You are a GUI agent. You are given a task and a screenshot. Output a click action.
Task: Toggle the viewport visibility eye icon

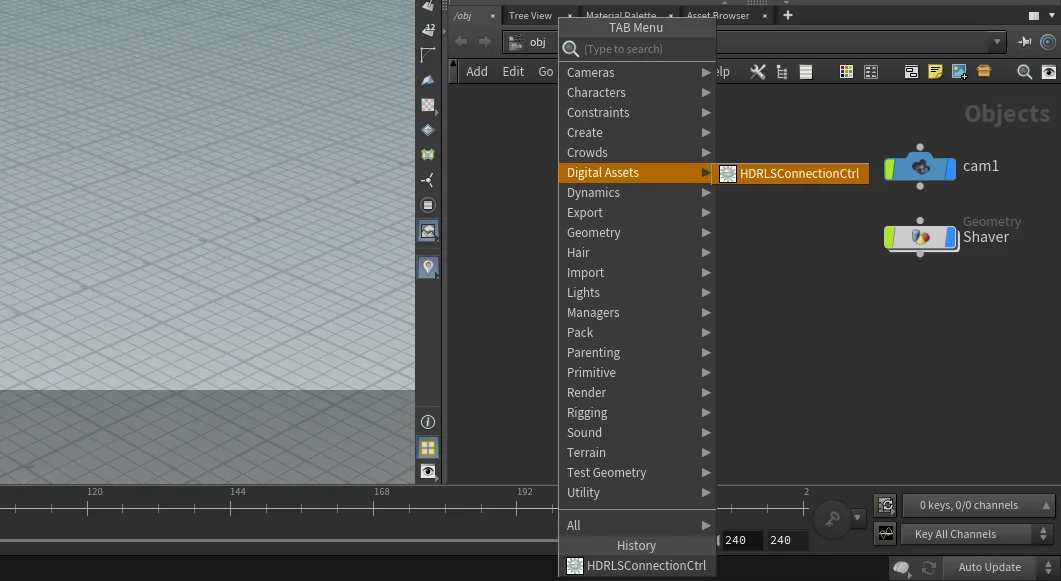(428, 471)
